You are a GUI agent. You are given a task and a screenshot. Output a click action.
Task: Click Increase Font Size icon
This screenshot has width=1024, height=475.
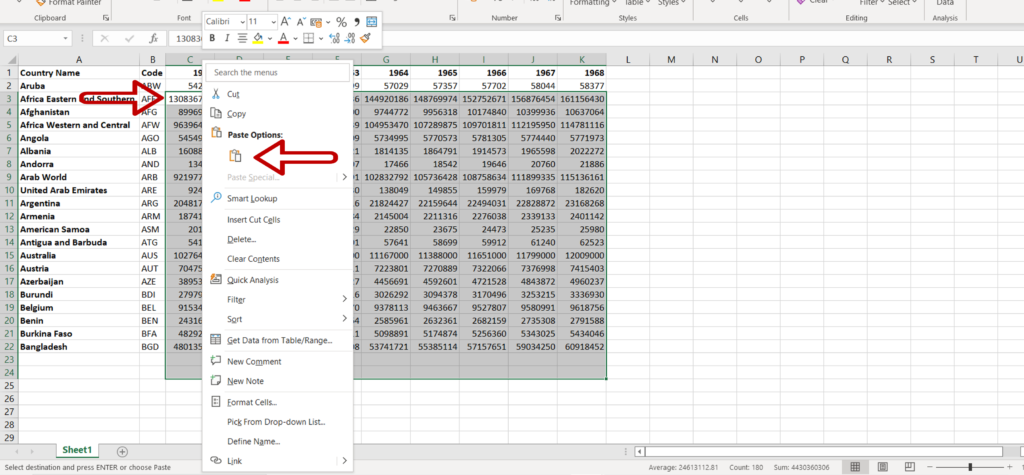pyautogui.click(x=285, y=22)
